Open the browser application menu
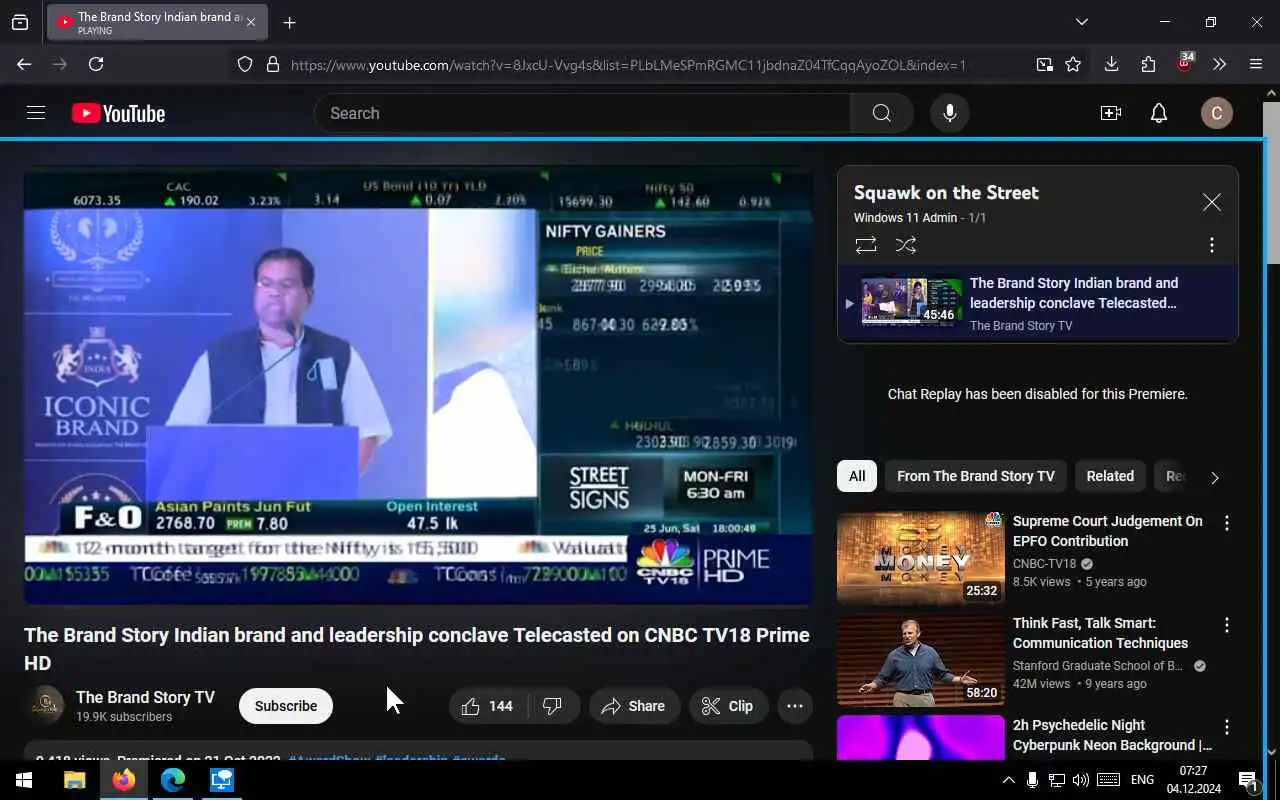Screen dimensions: 1280x800 point(1256,64)
